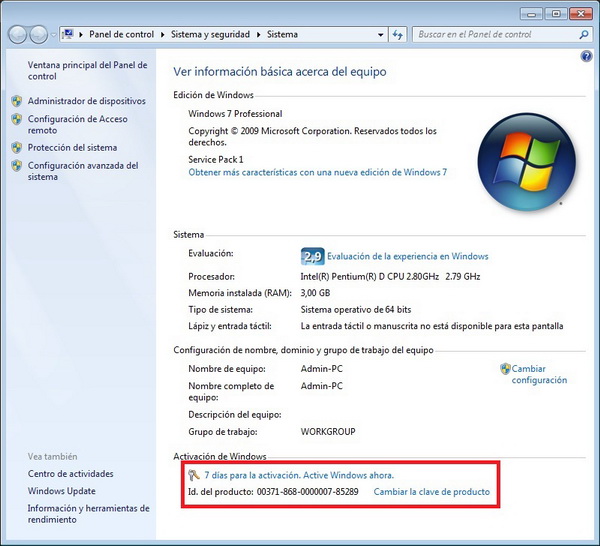Click the shield icon beside Protección del sistema

pos(17,148)
